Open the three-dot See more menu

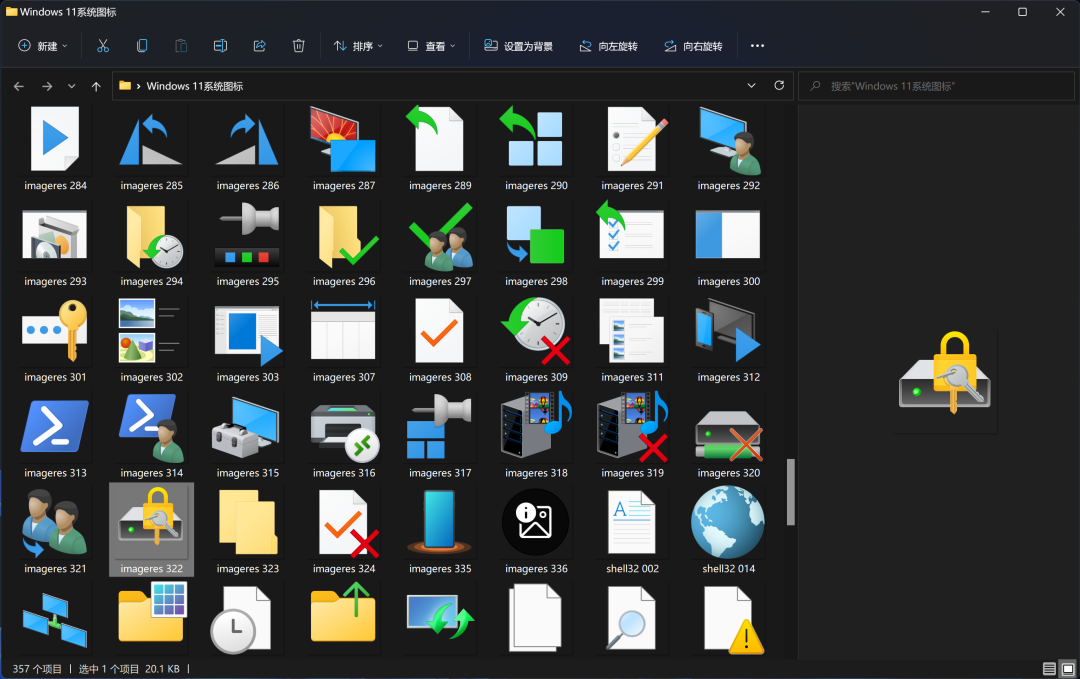click(757, 46)
